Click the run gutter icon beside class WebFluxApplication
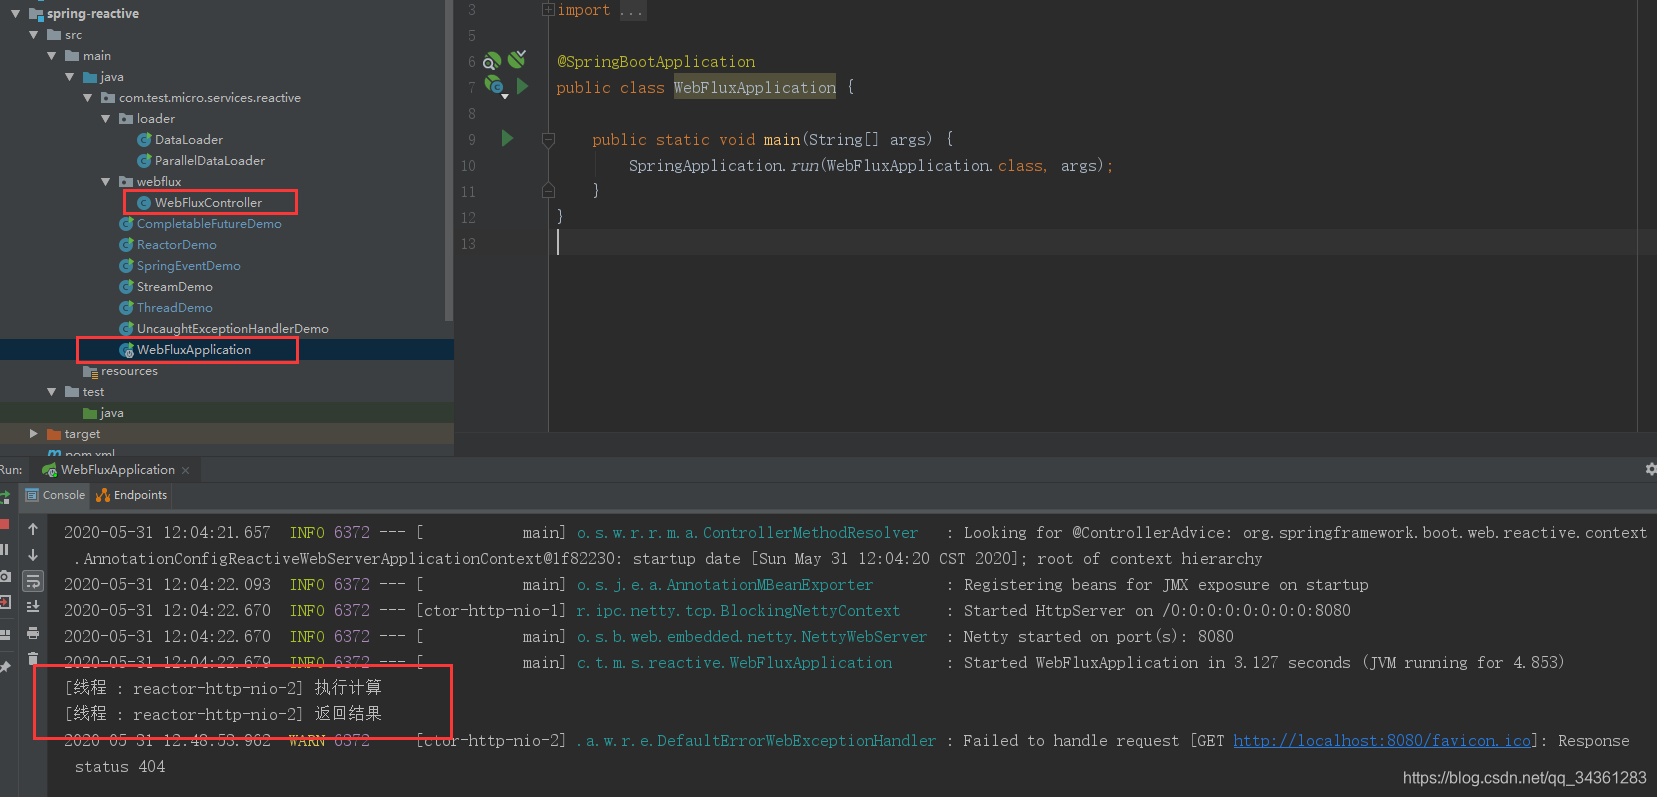The height and width of the screenshot is (797, 1657). point(522,87)
